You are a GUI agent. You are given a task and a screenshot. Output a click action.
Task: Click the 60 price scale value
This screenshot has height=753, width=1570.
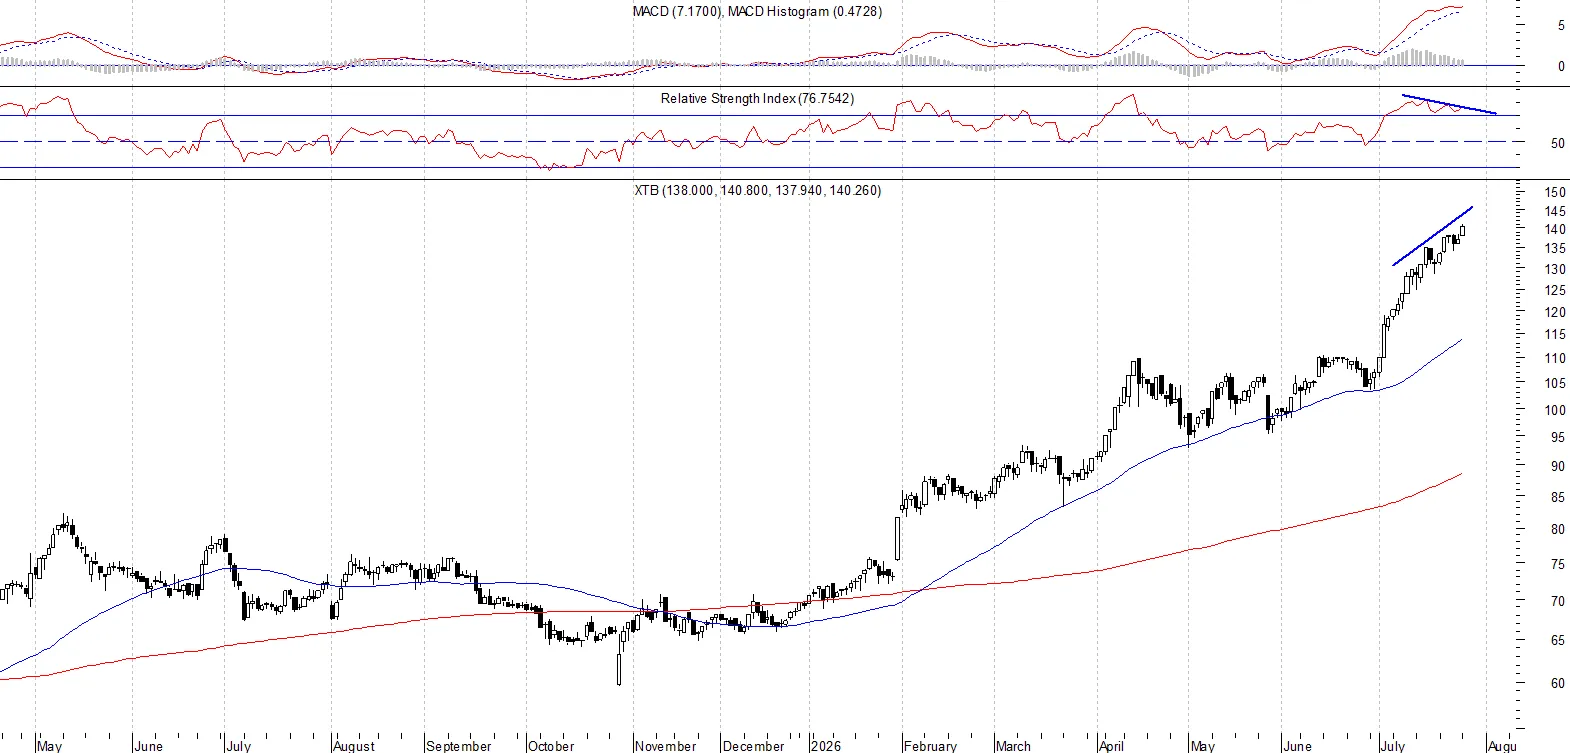pyautogui.click(x=1558, y=683)
